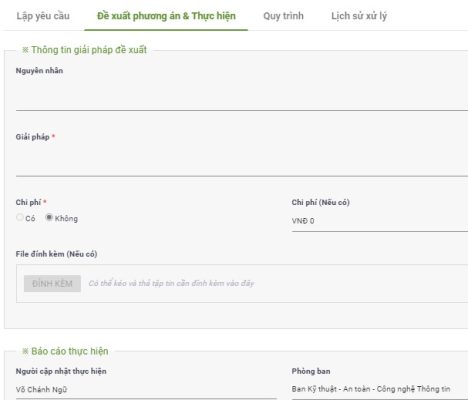Click the Thông tin giải pháp đề xuất heading
Screen dimensions: 468x400
point(89,50)
